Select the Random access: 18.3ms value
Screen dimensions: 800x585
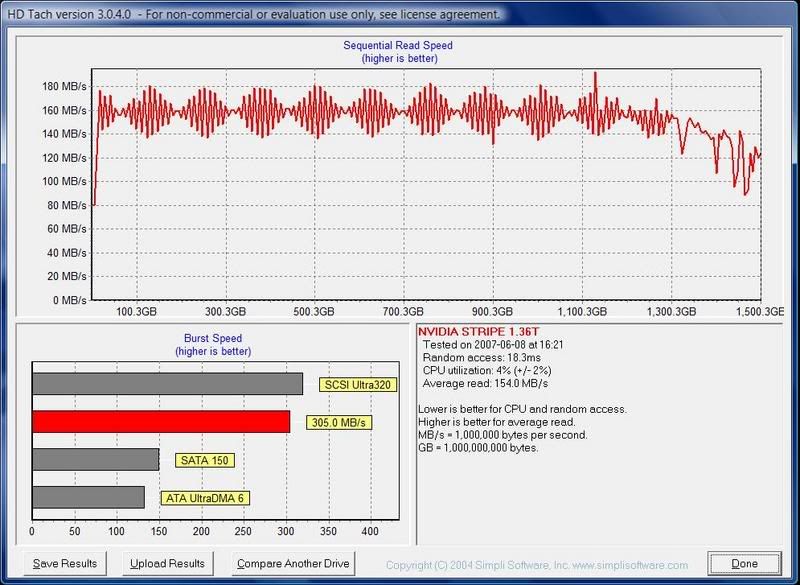(x=482, y=358)
